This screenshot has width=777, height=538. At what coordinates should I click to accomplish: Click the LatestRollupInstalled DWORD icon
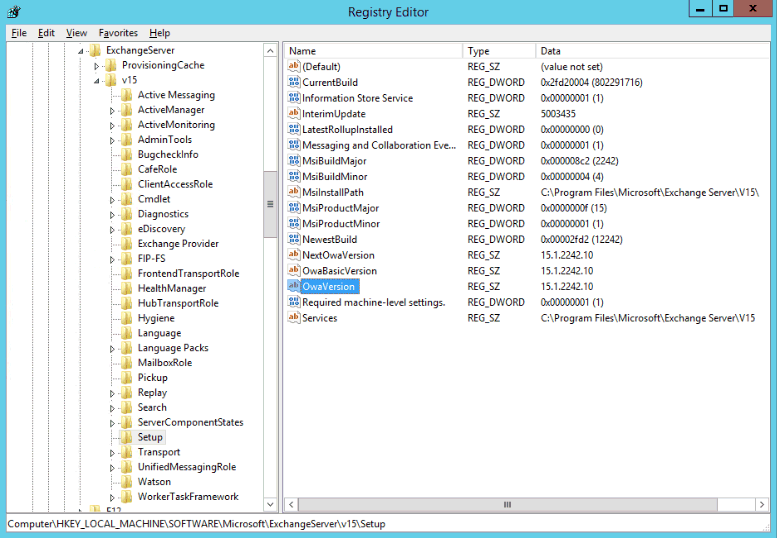[294, 129]
